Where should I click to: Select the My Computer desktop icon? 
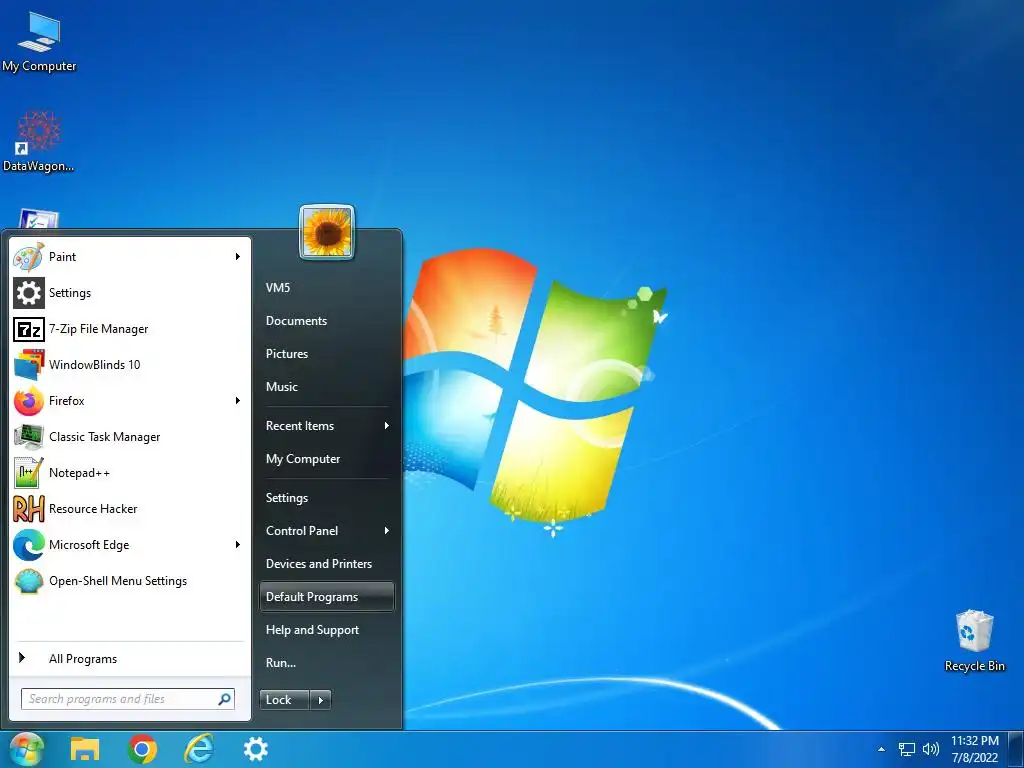pos(39,42)
